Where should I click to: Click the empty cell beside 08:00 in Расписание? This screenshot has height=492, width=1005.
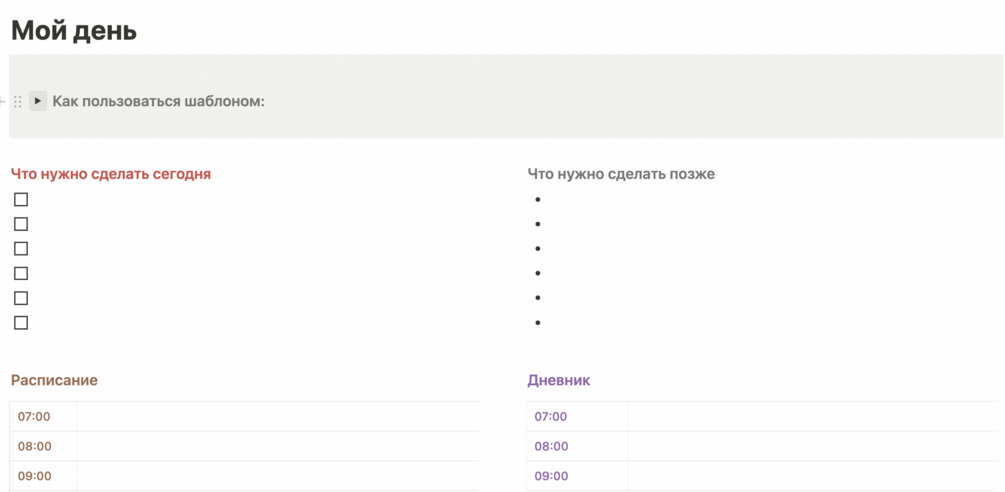277,446
